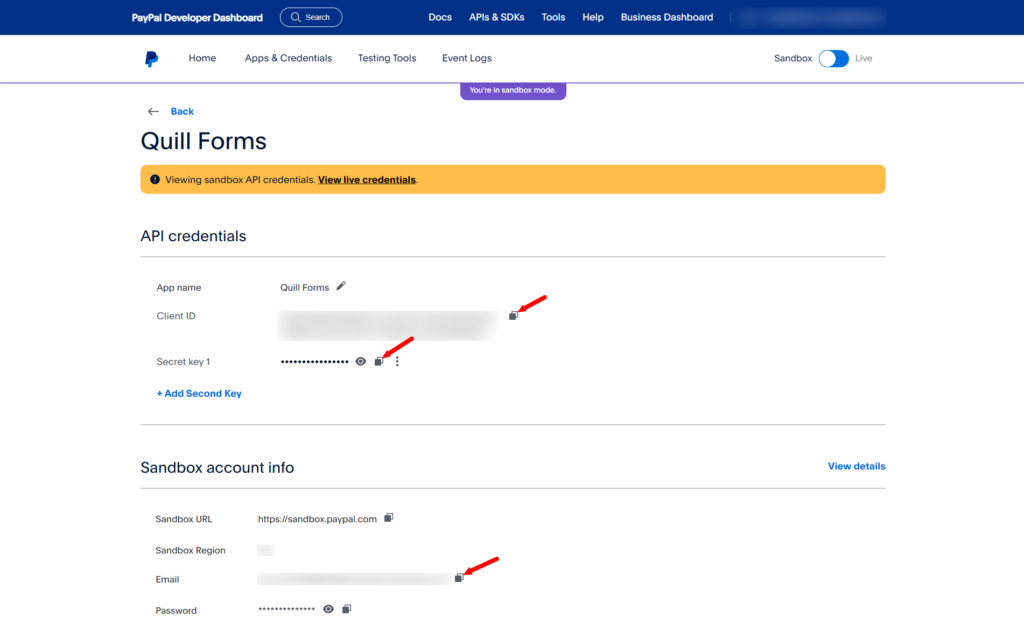Click PayPal Developer Dashboard title
Image resolution: width=1024 pixels, height=638 pixels.
click(x=197, y=18)
